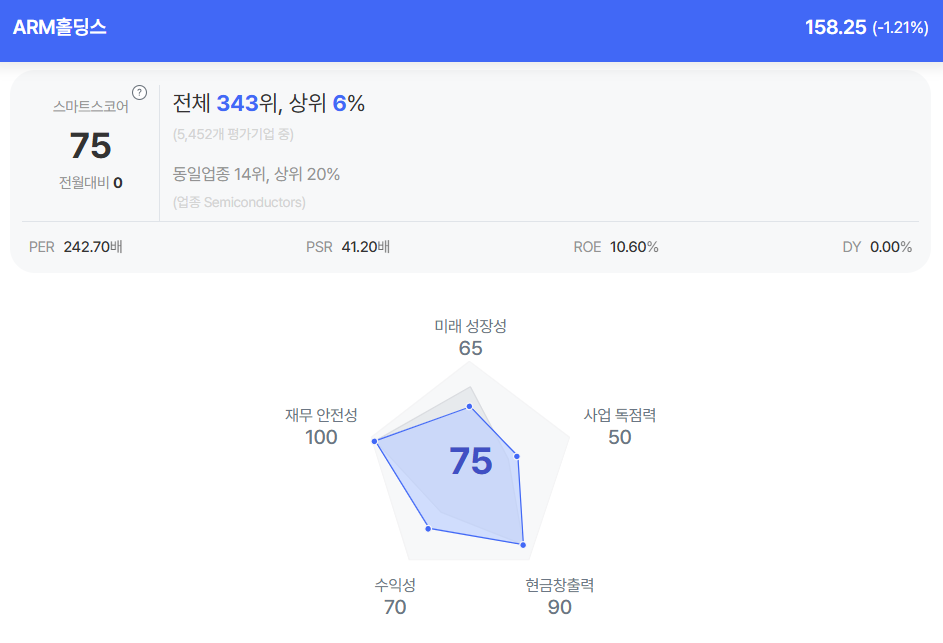Select the 현금창출력 radar label
Viewport: 943px width, 643px height.
pos(560,585)
